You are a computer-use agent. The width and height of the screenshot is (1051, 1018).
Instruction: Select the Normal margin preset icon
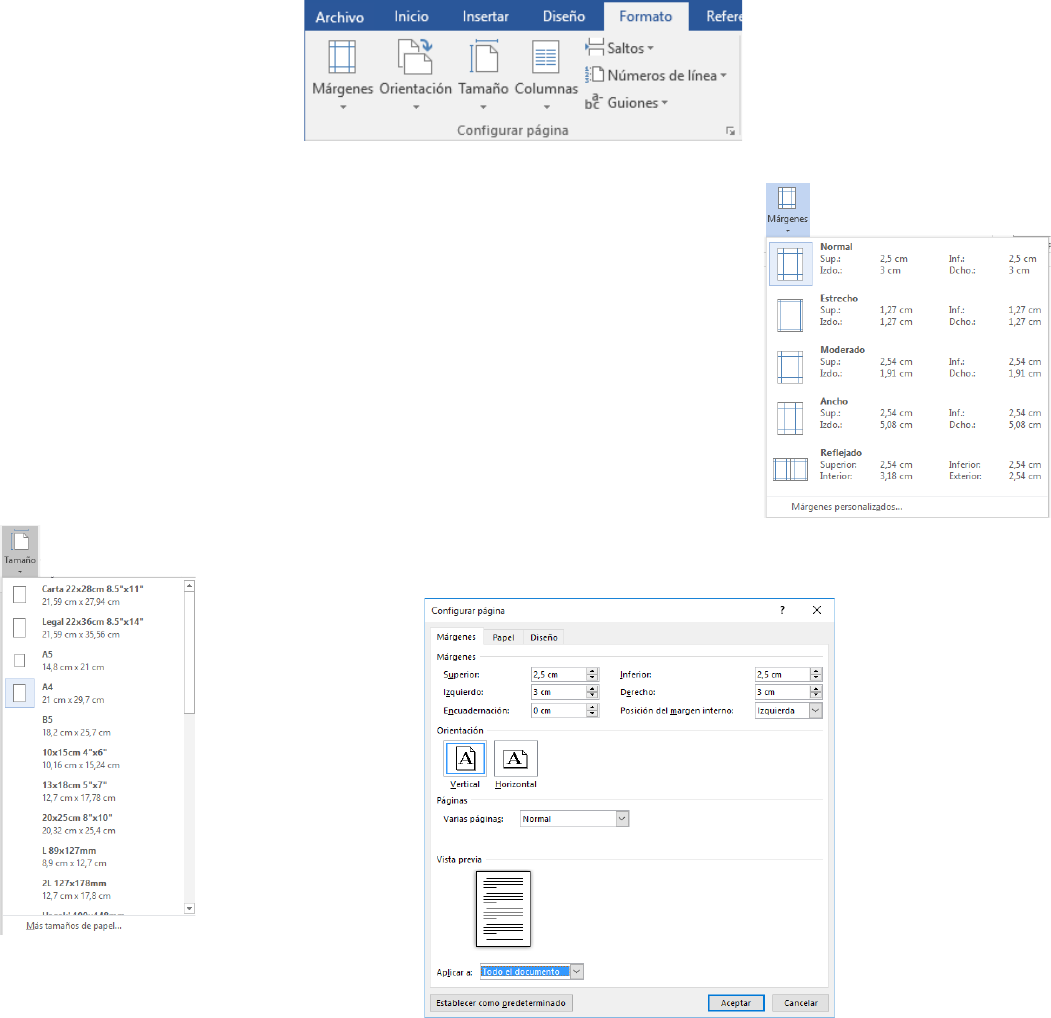click(x=790, y=264)
